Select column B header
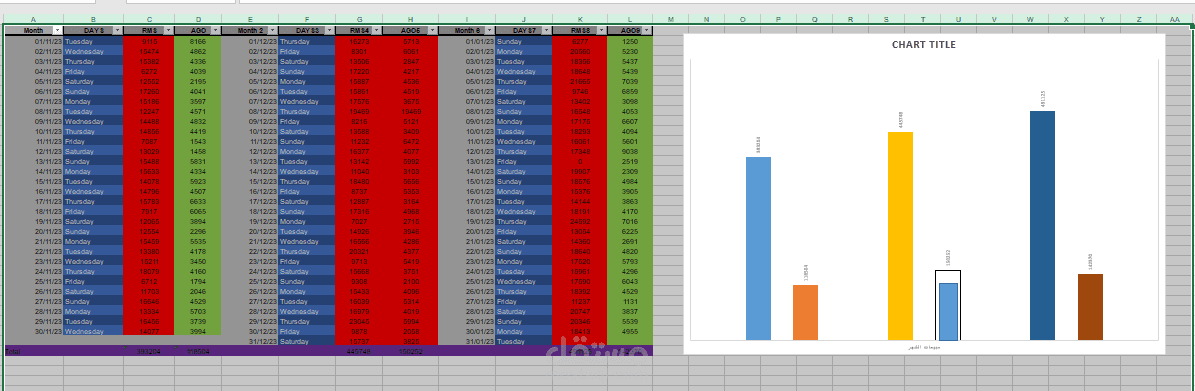1195x391 pixels. (93, 19)
